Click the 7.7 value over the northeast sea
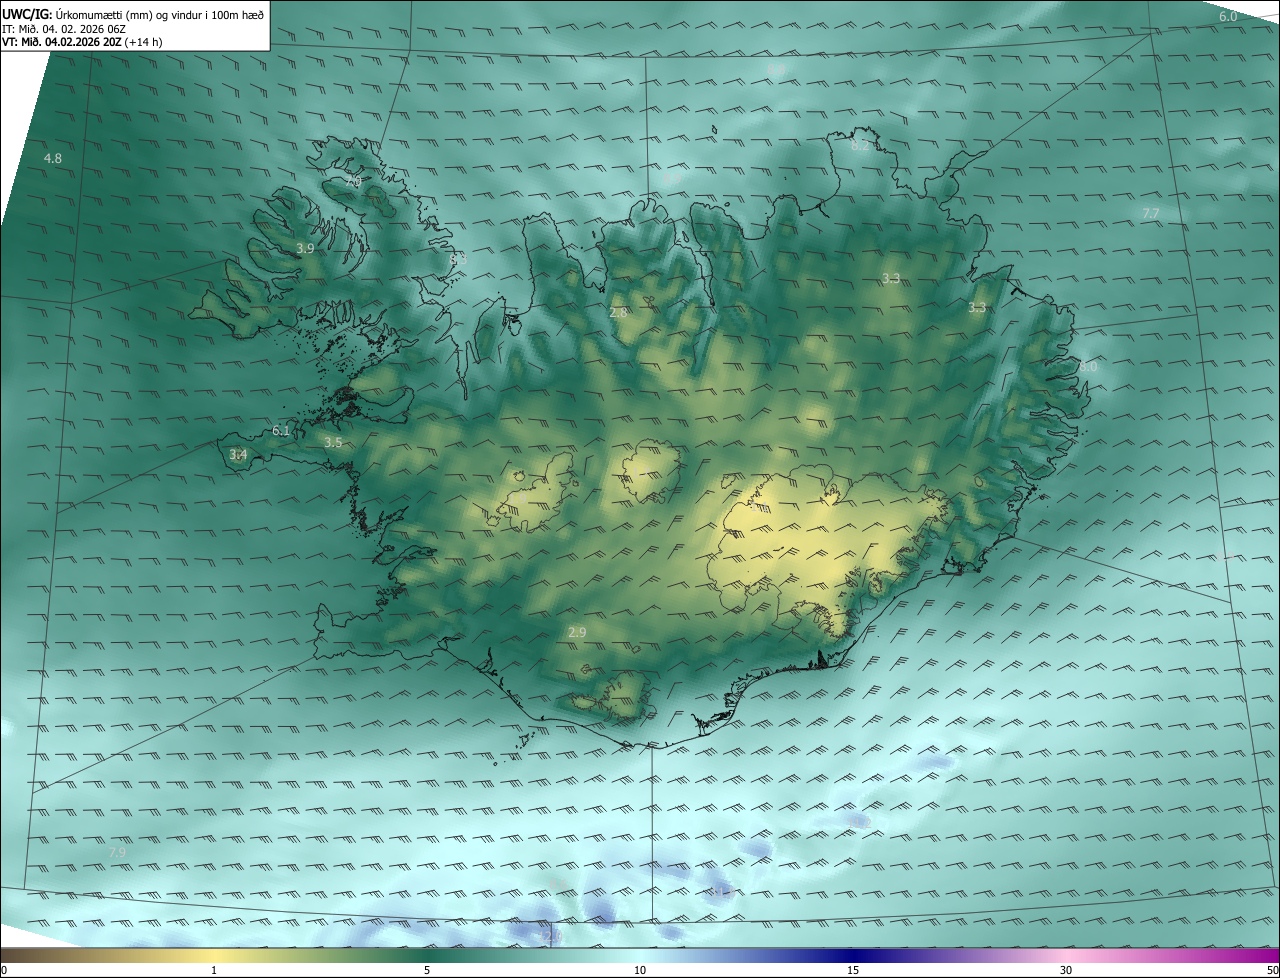 1150,214
